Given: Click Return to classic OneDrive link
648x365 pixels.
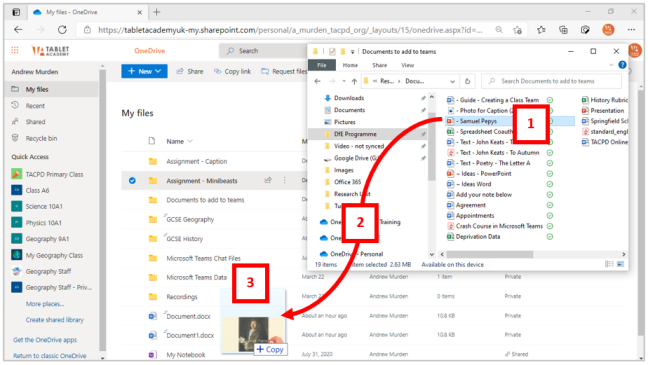Looking at the screenshot, I should (50, 355).
